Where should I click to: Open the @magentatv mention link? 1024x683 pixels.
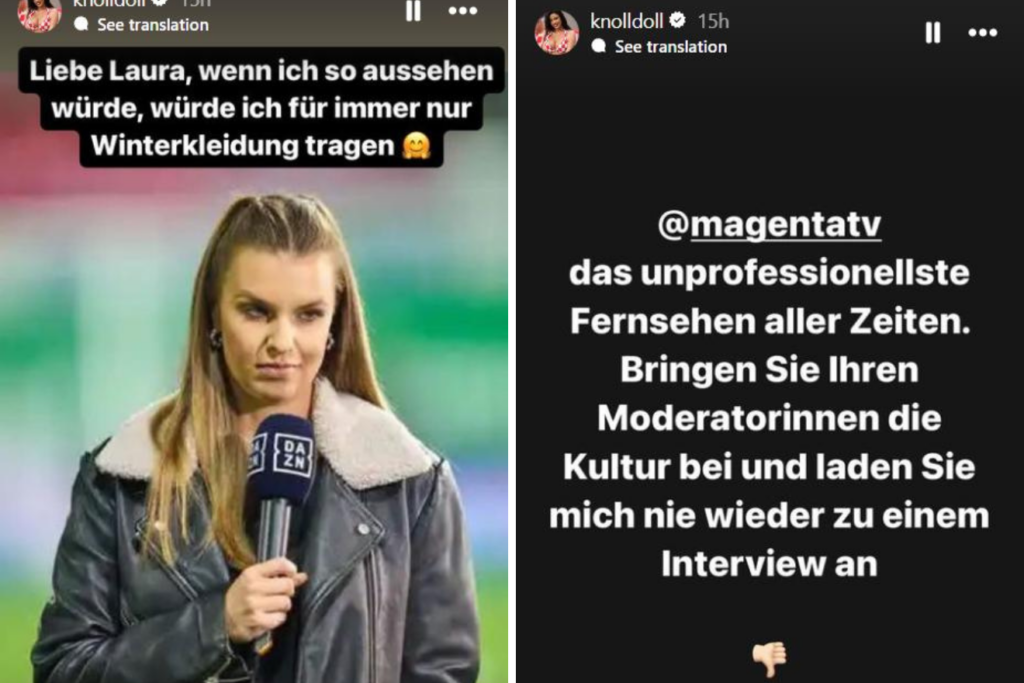(x=769, y=225)
